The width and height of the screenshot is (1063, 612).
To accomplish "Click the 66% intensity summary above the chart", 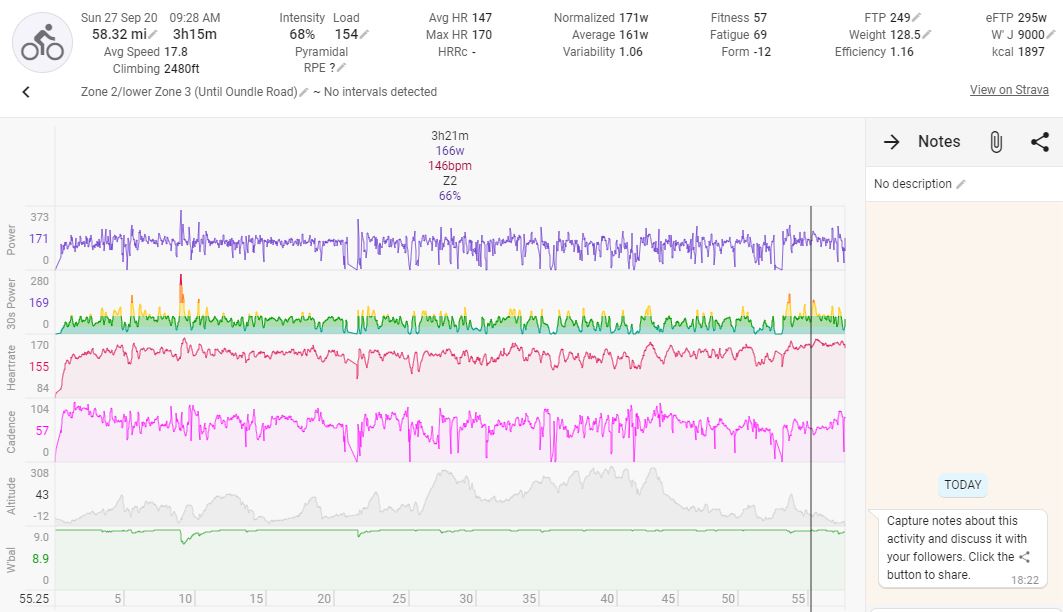I will (450, 196).
